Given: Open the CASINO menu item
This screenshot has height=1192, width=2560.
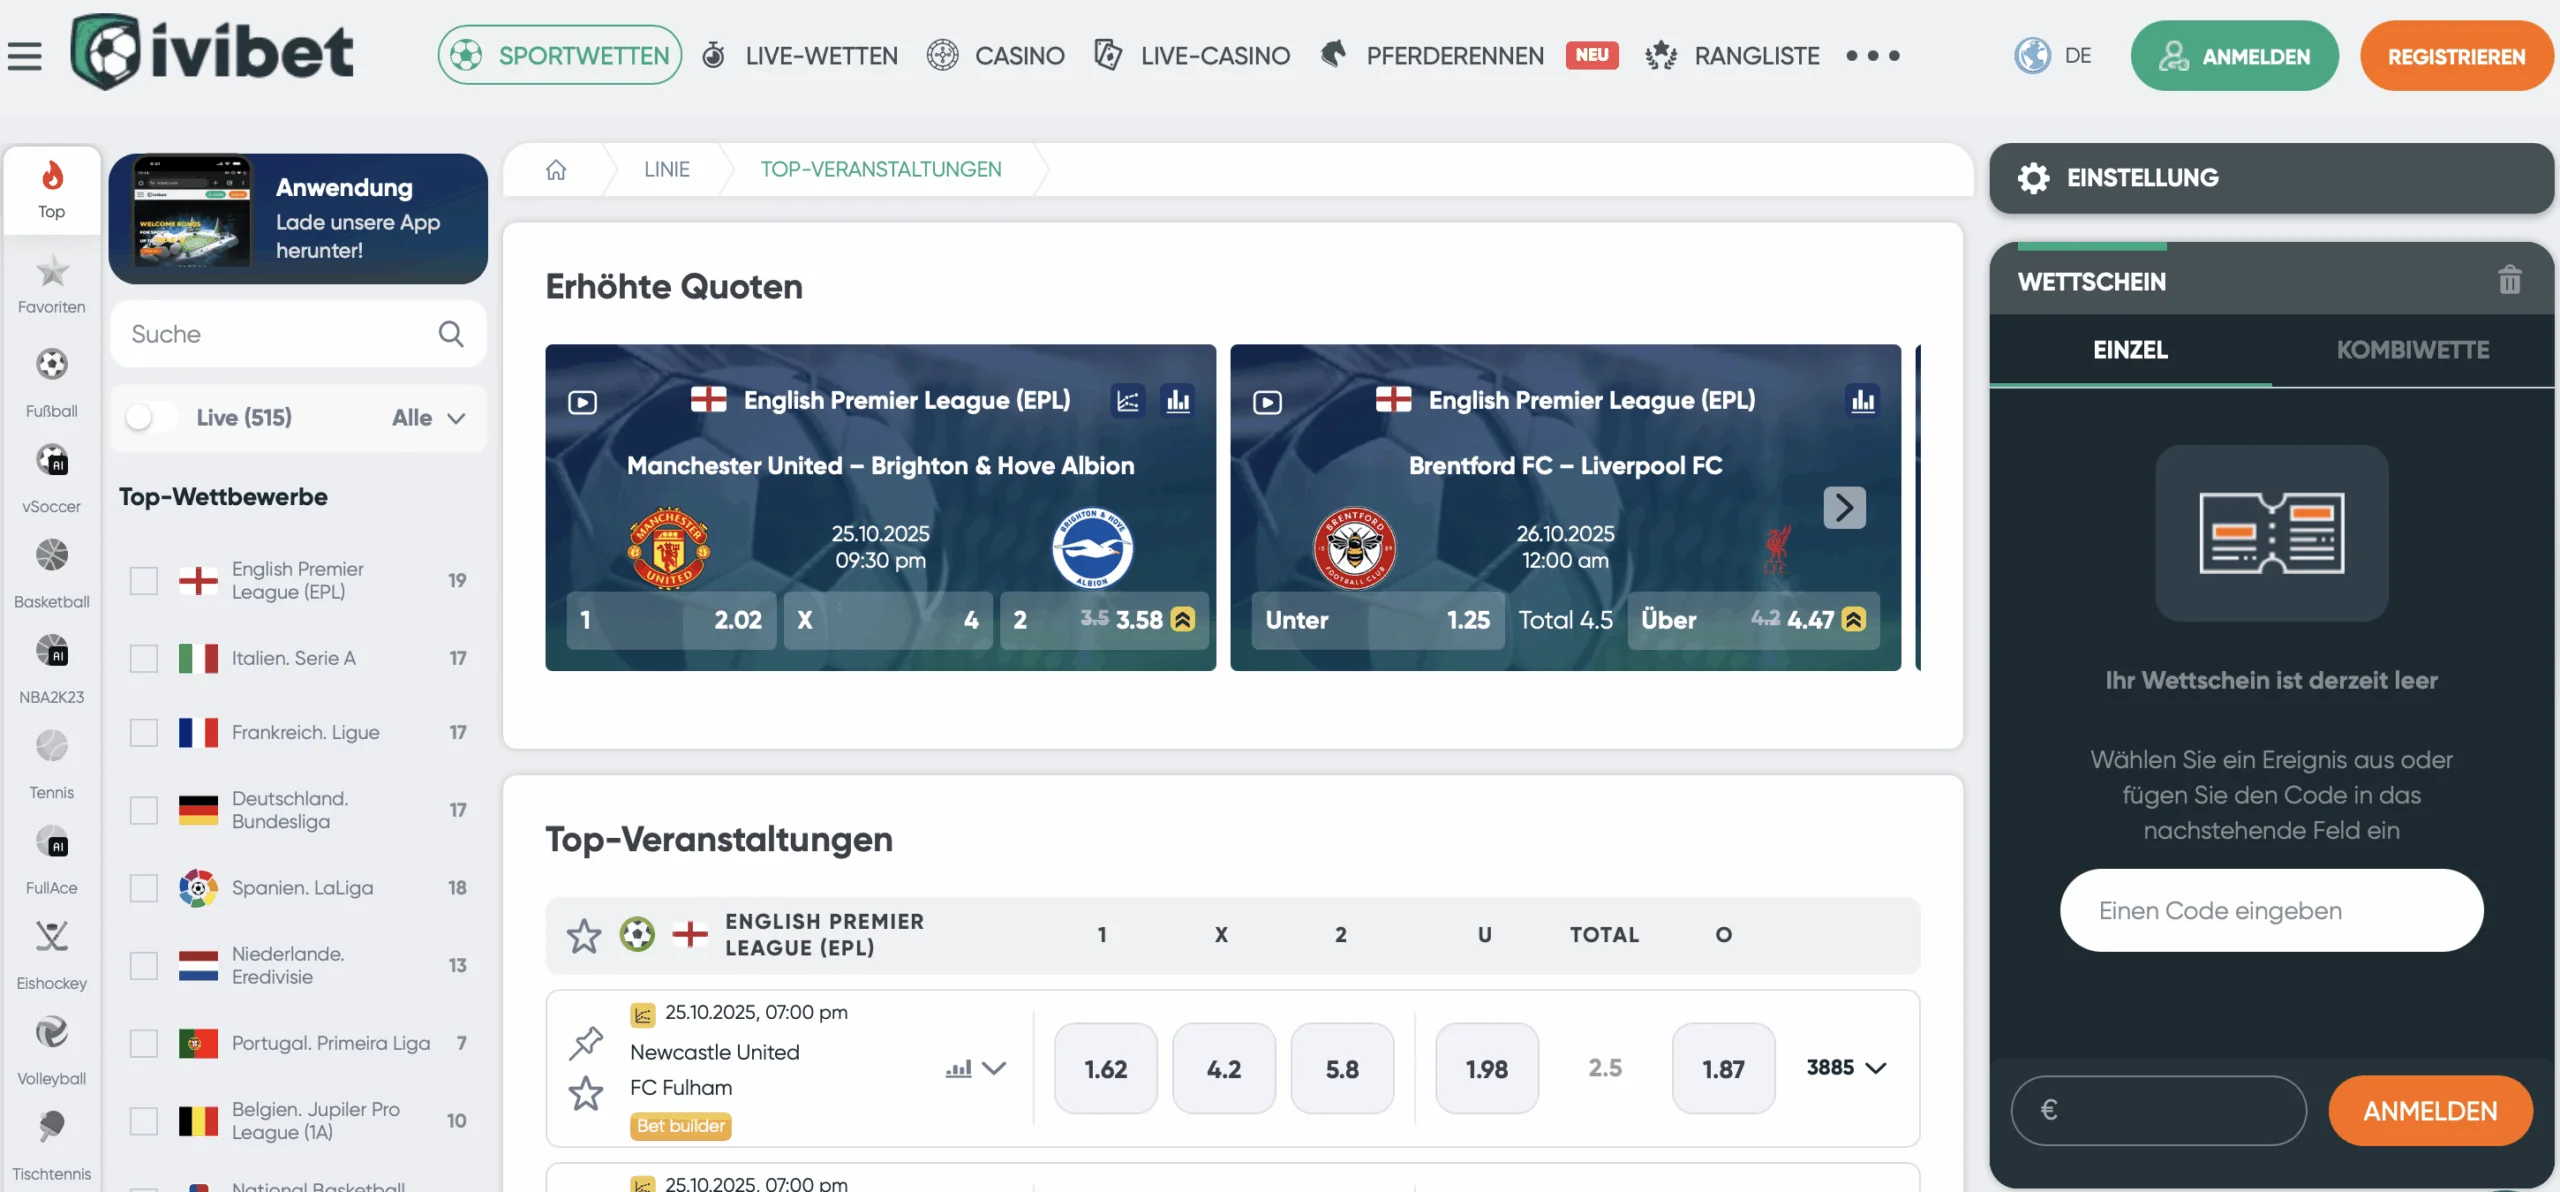Looking at the screenshot, I should (x=1019, y=55).
